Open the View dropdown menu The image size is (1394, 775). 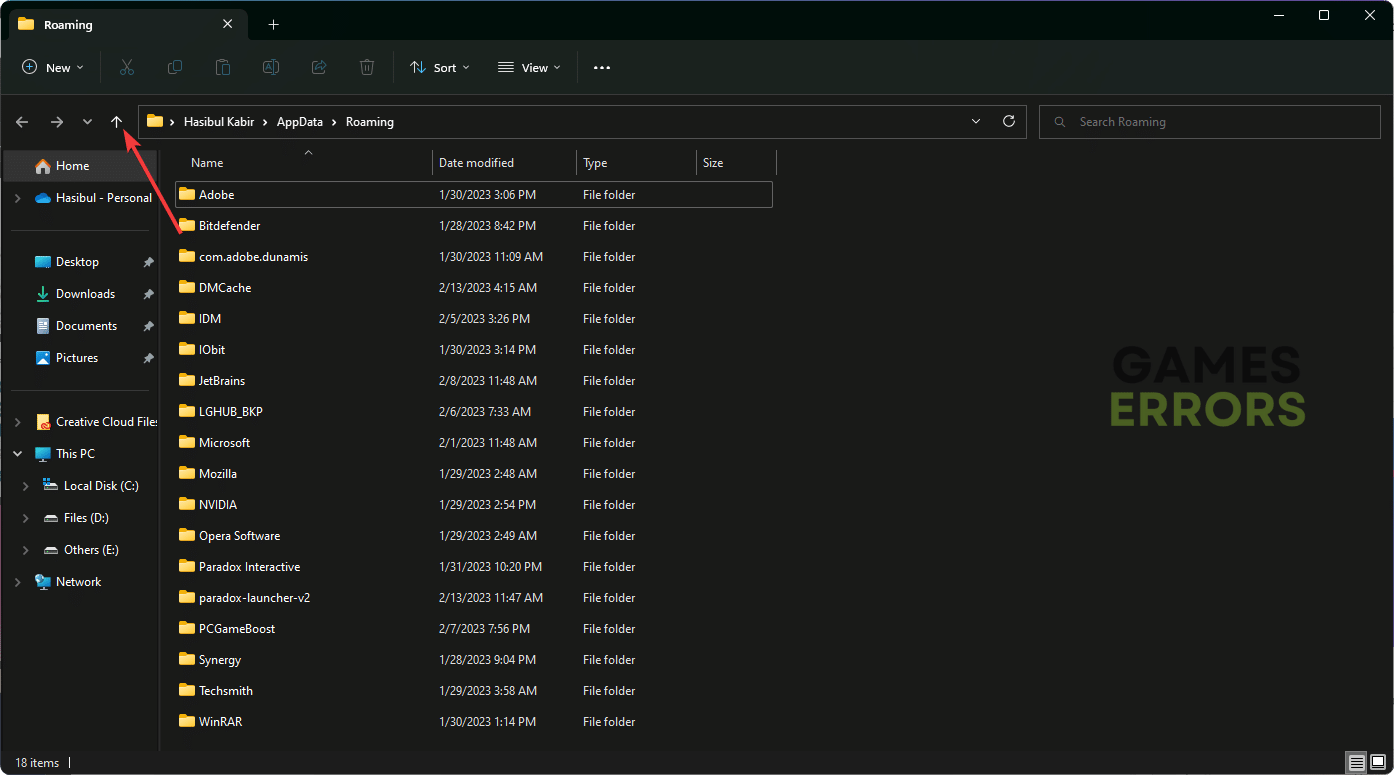(529, 68)
